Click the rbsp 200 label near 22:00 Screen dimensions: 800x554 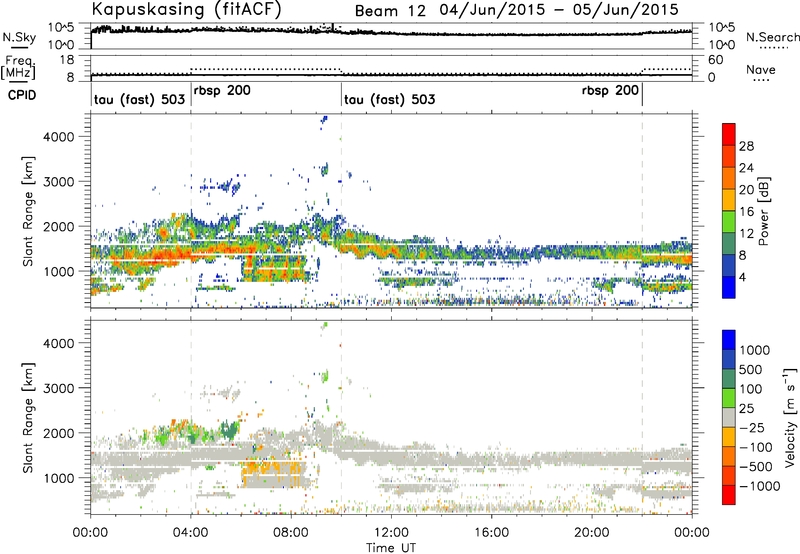(x=610, y=91)
